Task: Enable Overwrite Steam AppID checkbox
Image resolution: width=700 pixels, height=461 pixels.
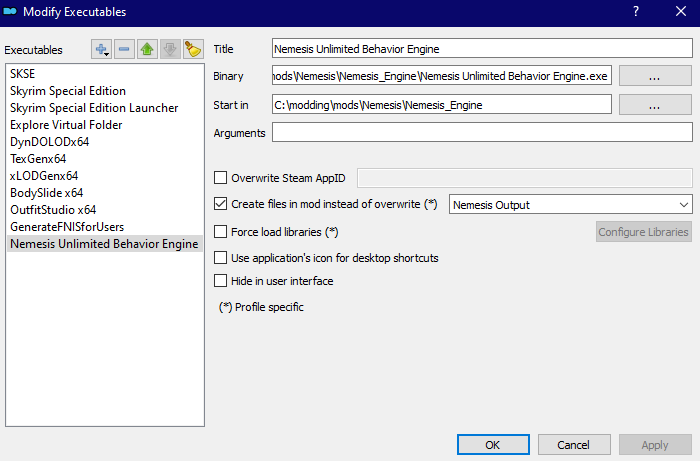Action: click(221, 178)
